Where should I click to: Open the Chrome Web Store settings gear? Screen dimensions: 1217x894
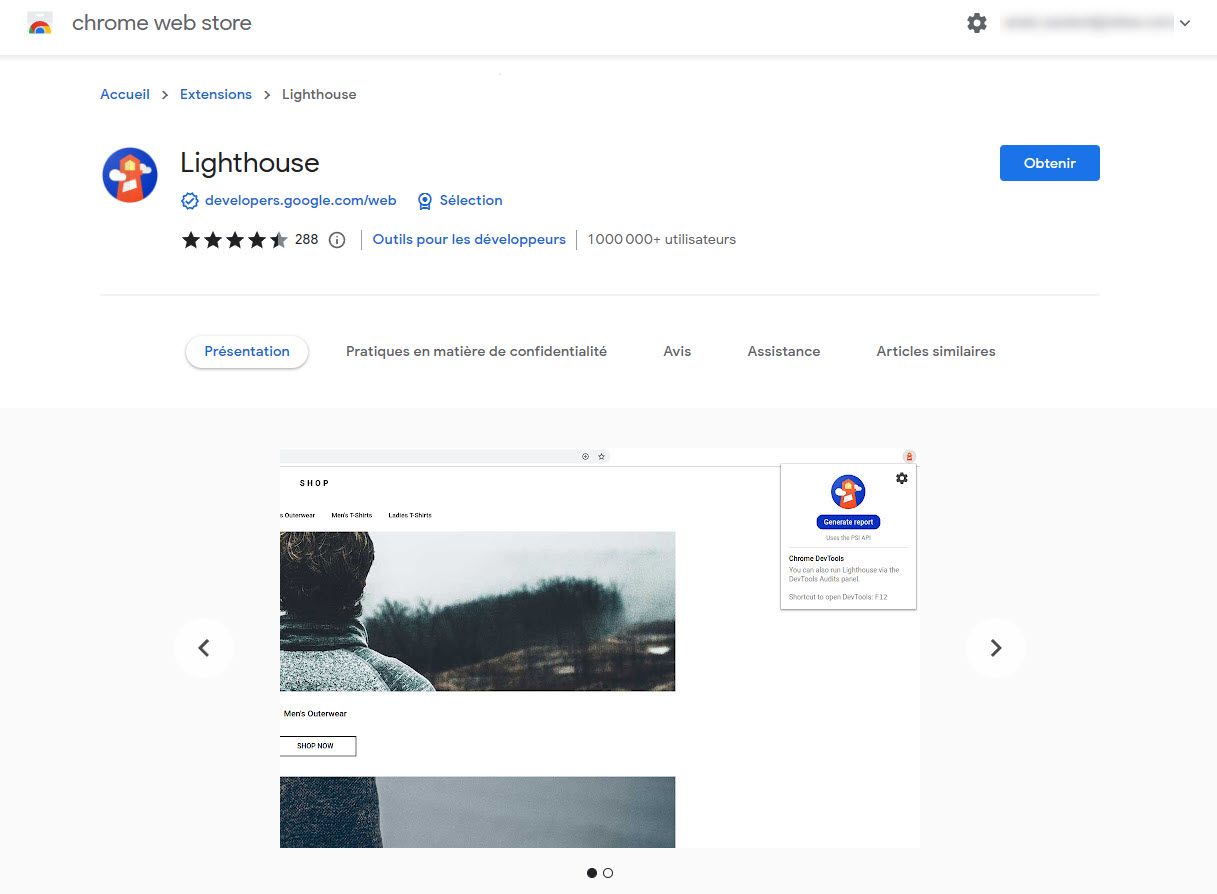(977, 22)
